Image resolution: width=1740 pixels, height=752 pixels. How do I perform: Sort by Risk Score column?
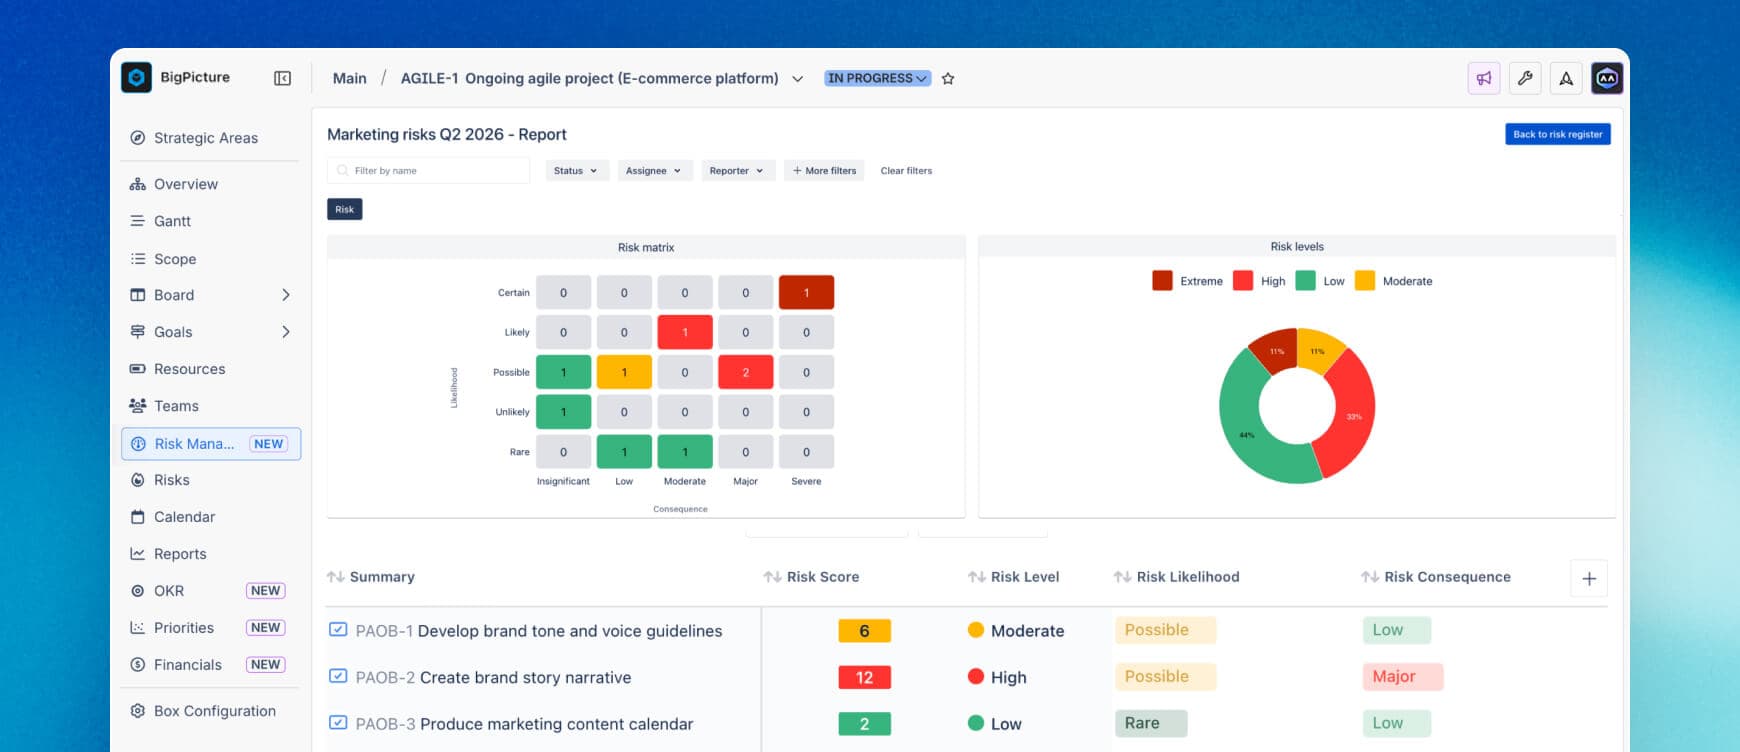pos(811,577)
